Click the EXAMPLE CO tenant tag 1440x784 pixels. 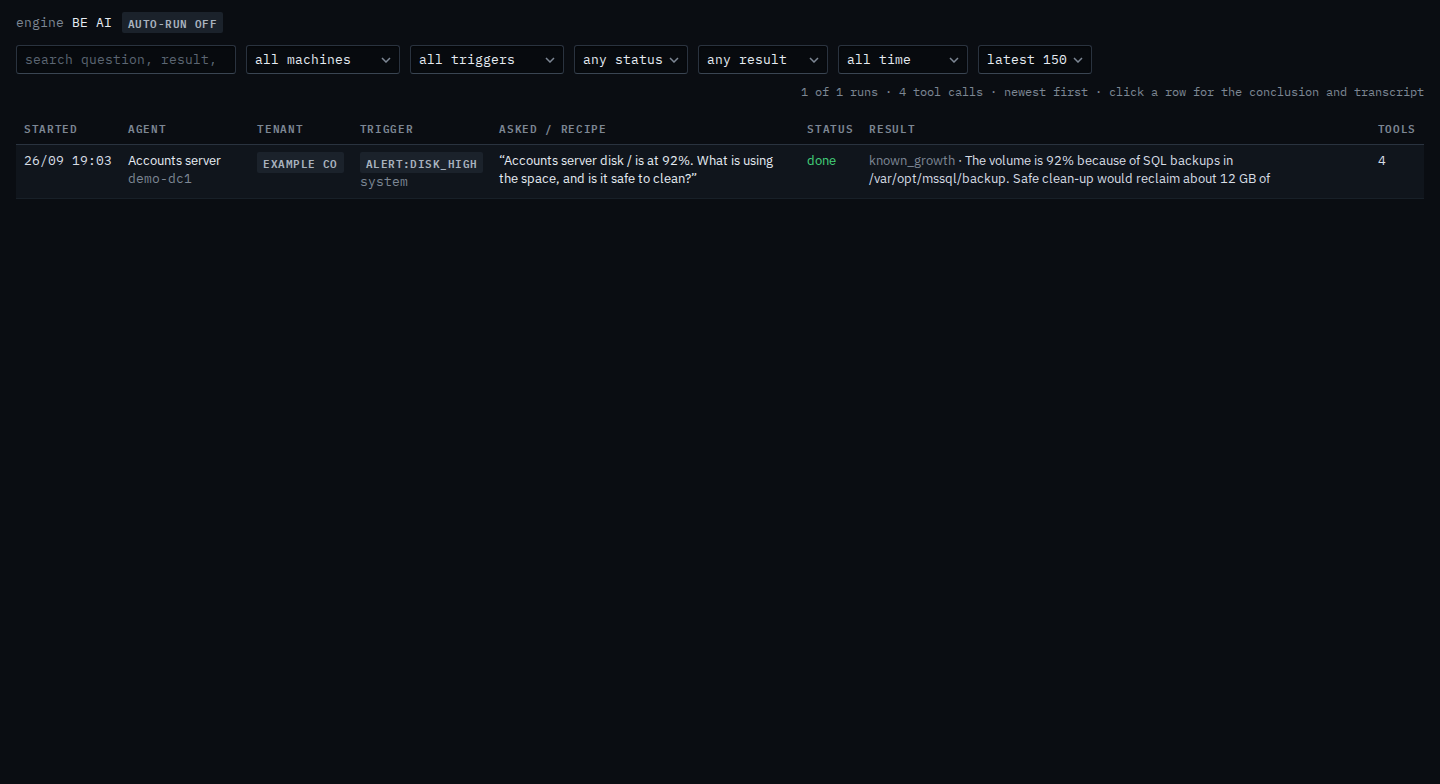(300, 163)
